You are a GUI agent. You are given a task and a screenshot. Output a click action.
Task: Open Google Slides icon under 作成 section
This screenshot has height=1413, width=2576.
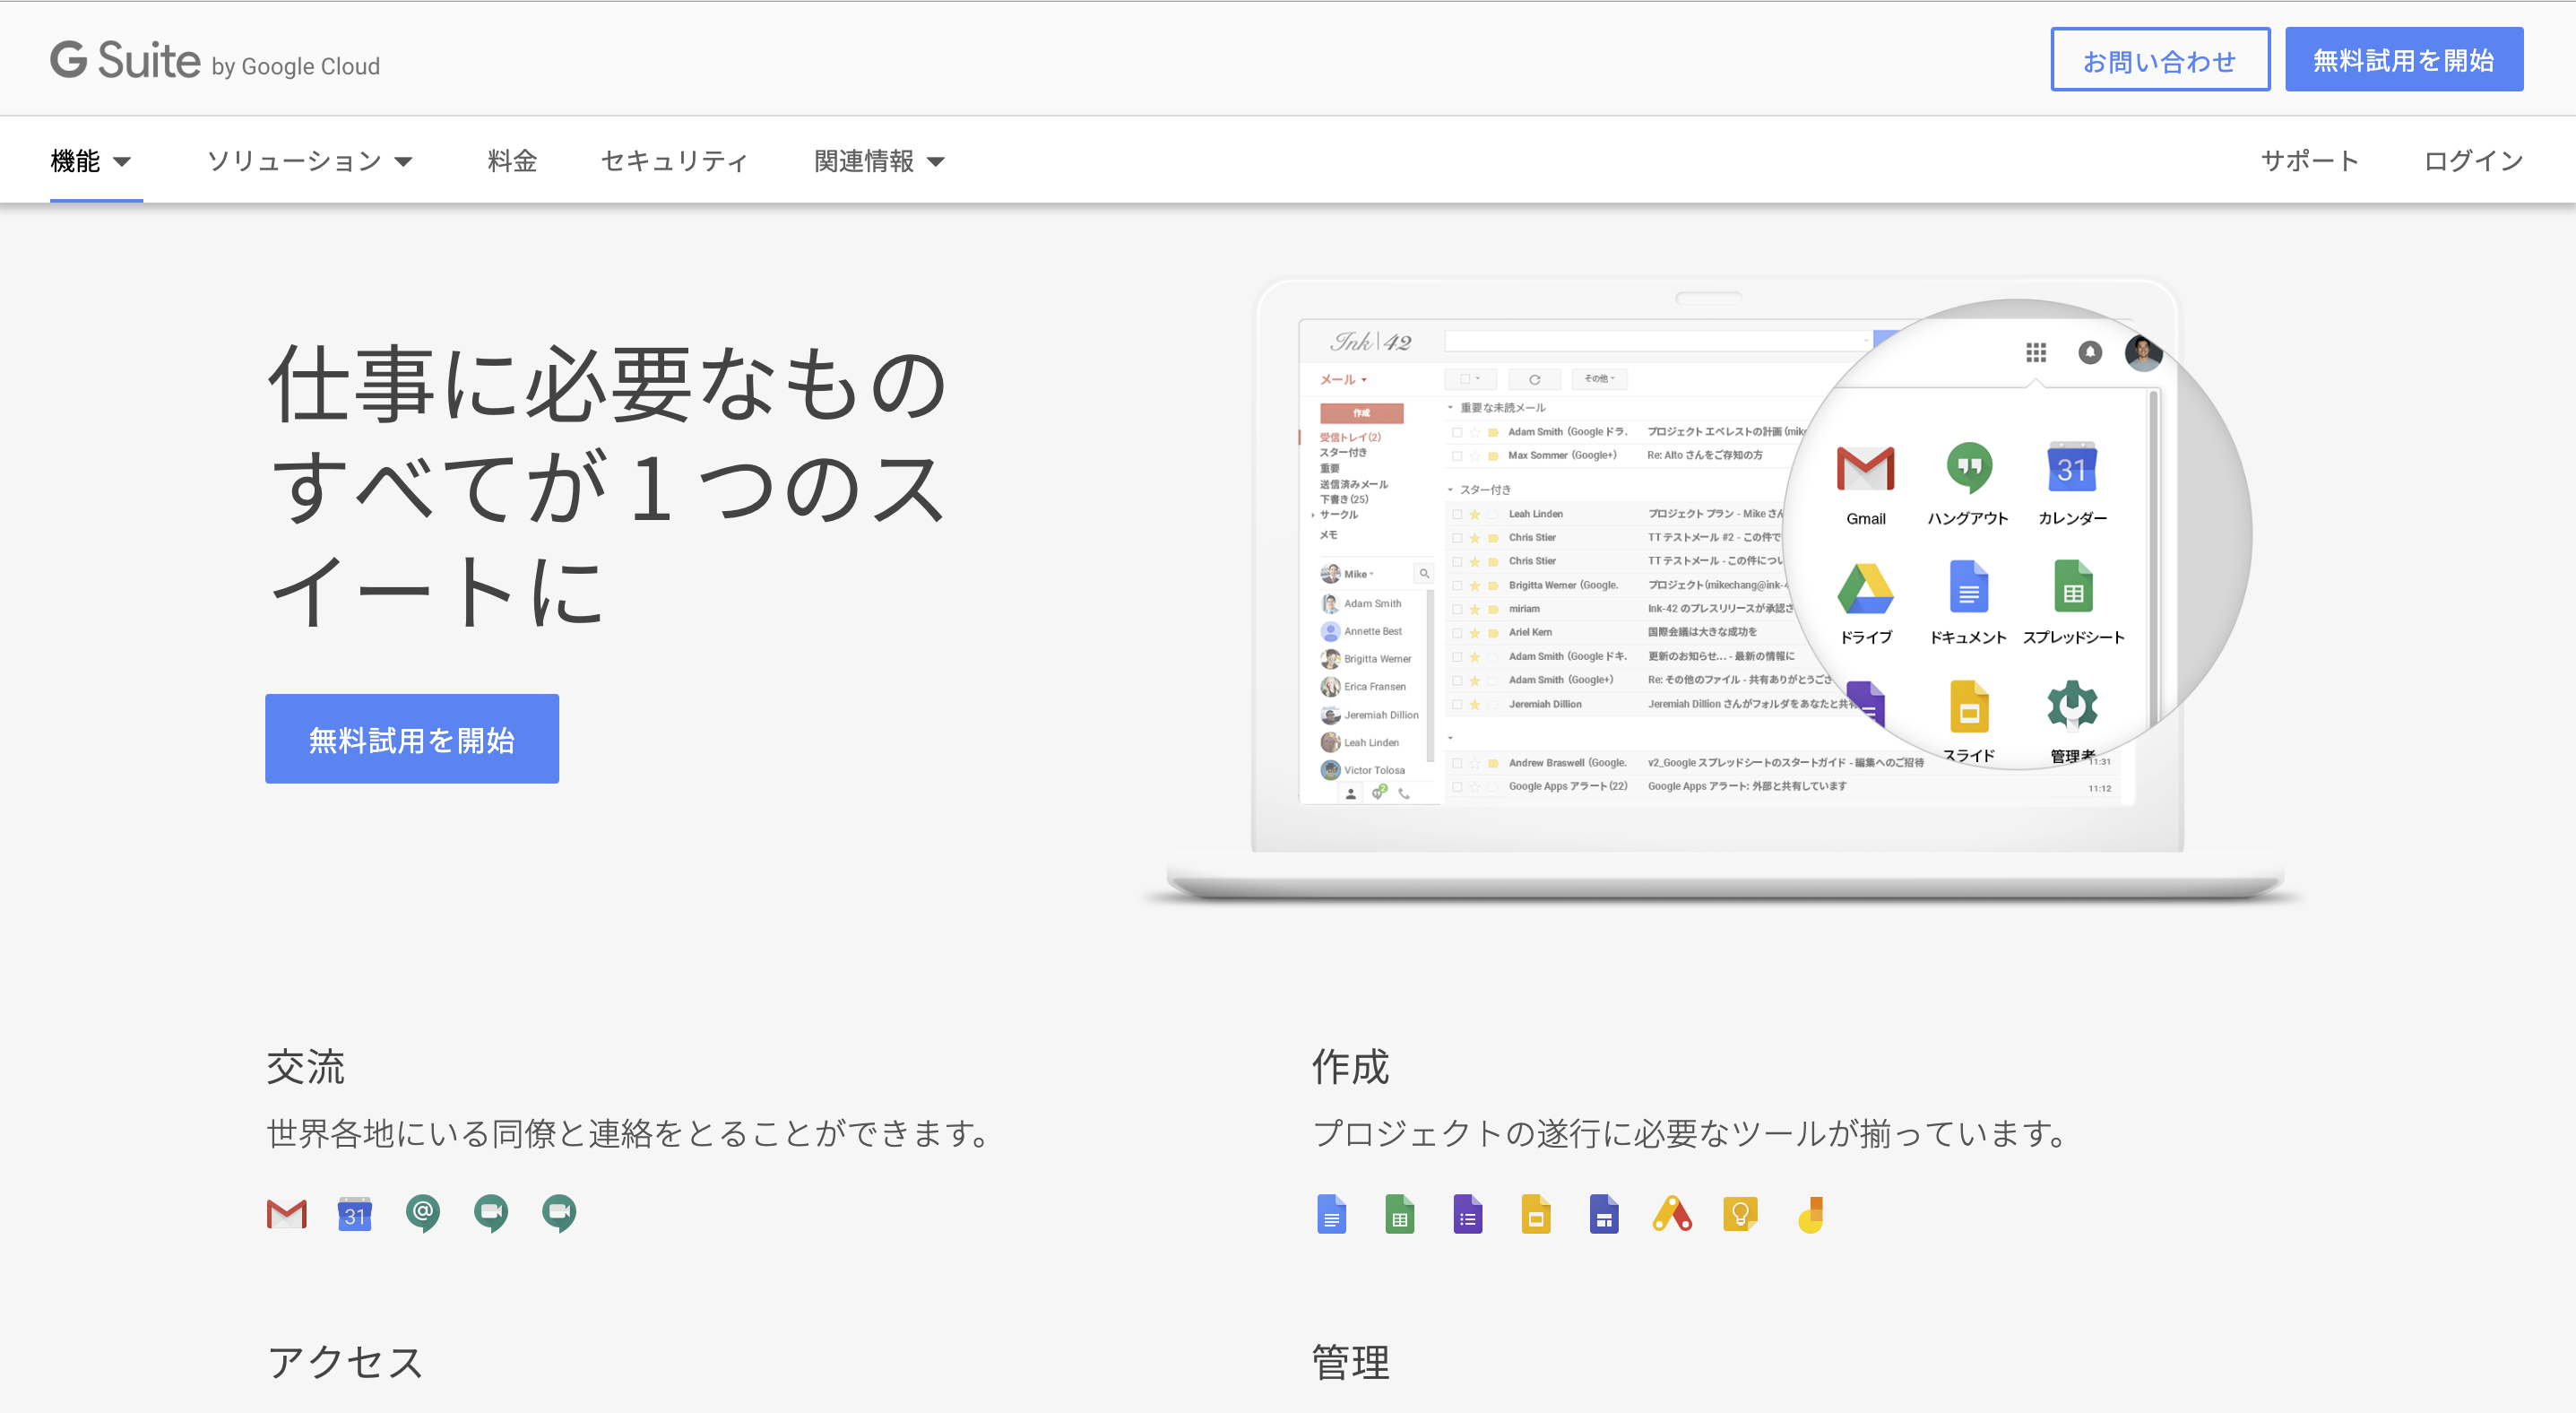(x=1535, y=1214)
